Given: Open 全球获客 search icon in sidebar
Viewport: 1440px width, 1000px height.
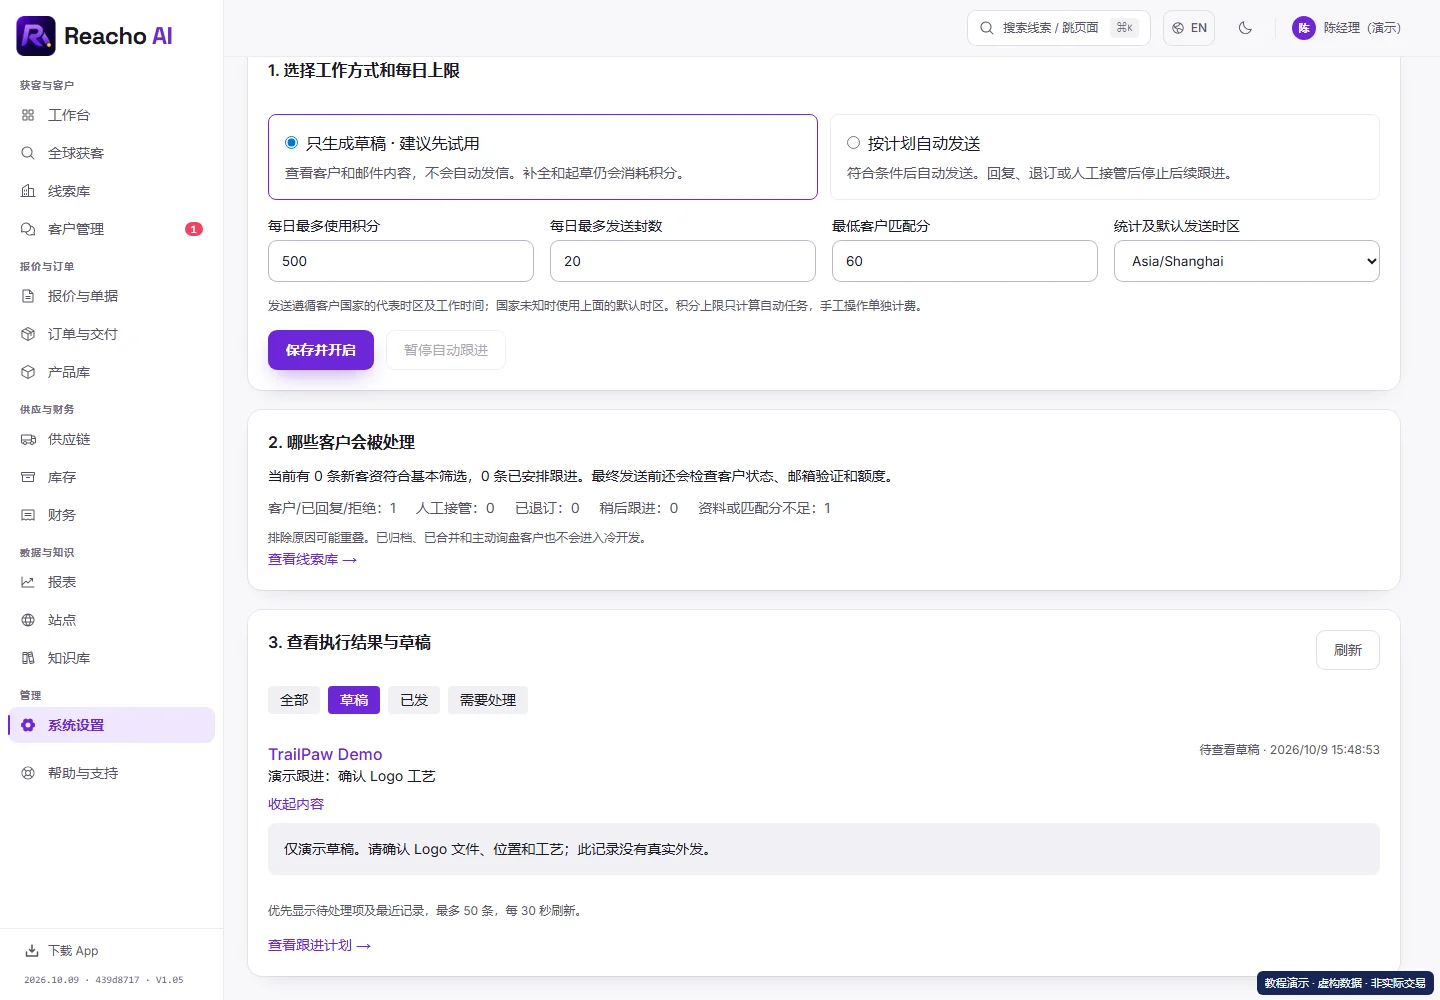Looking at the screenshot, I should 28,153.
